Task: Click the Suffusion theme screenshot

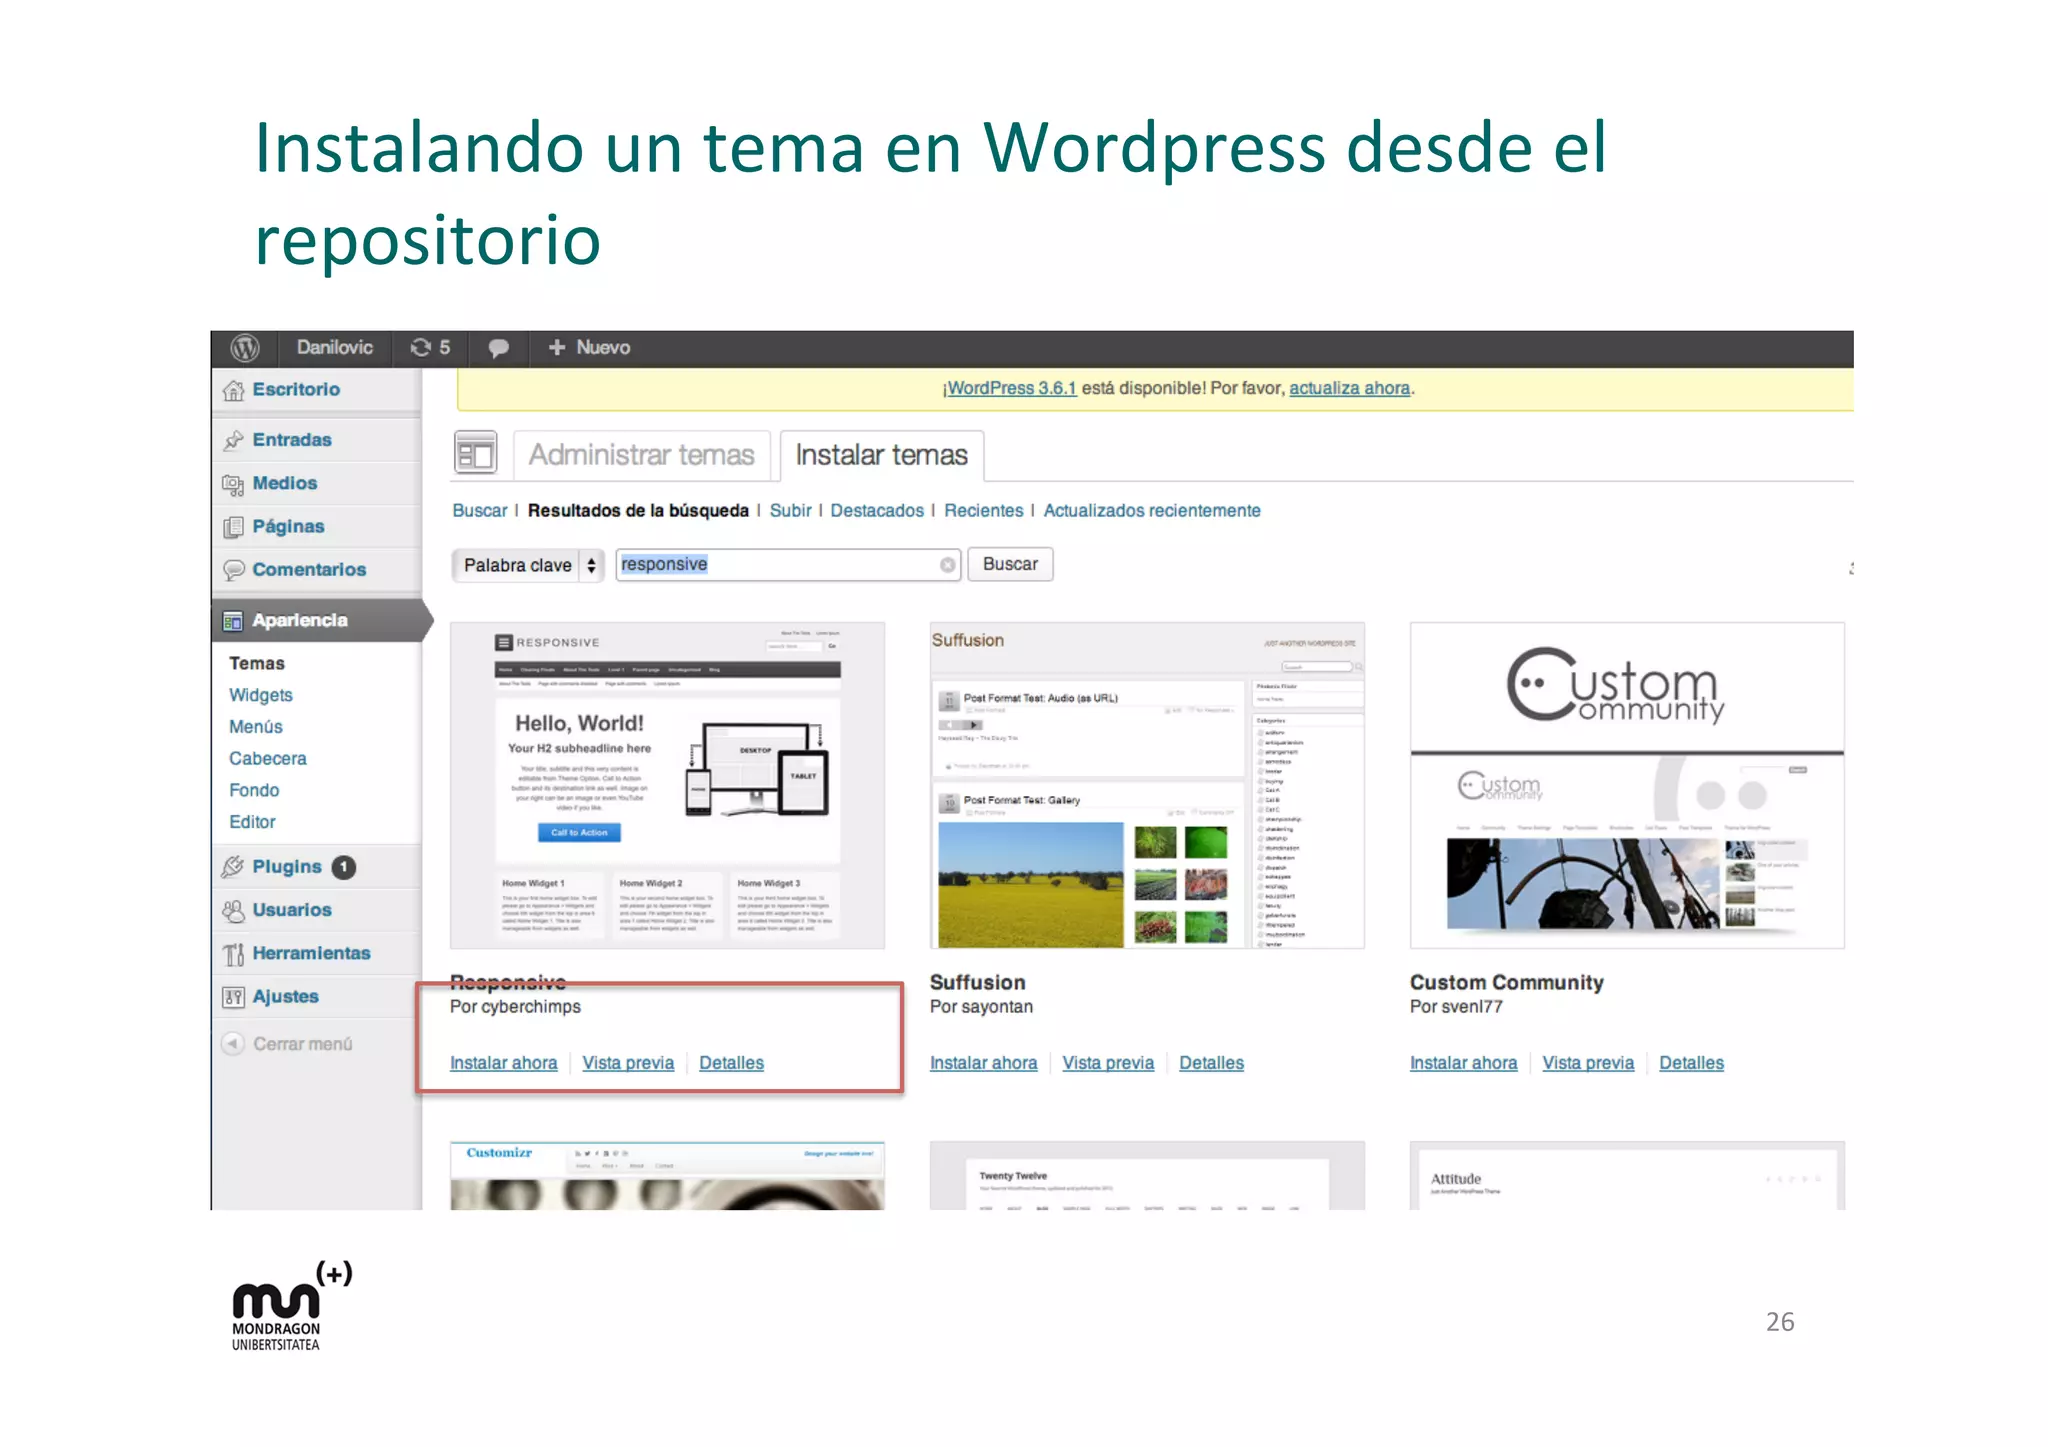Action: (x=1147, y=786)
